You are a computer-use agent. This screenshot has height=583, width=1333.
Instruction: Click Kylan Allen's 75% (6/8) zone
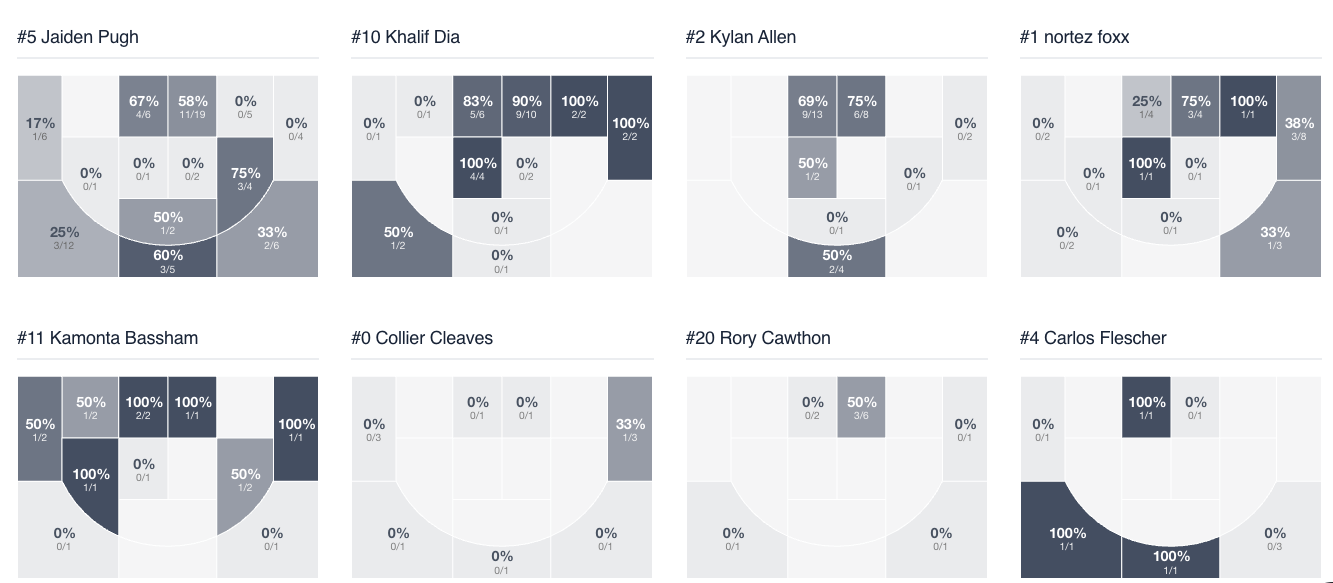(x=861, y=106)
